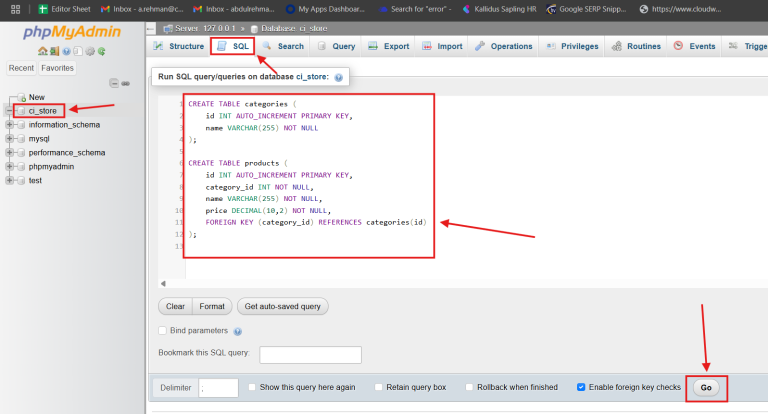Click Get auto-saved query button
This screenshot has width=768, height=414.
pos(282,306)
